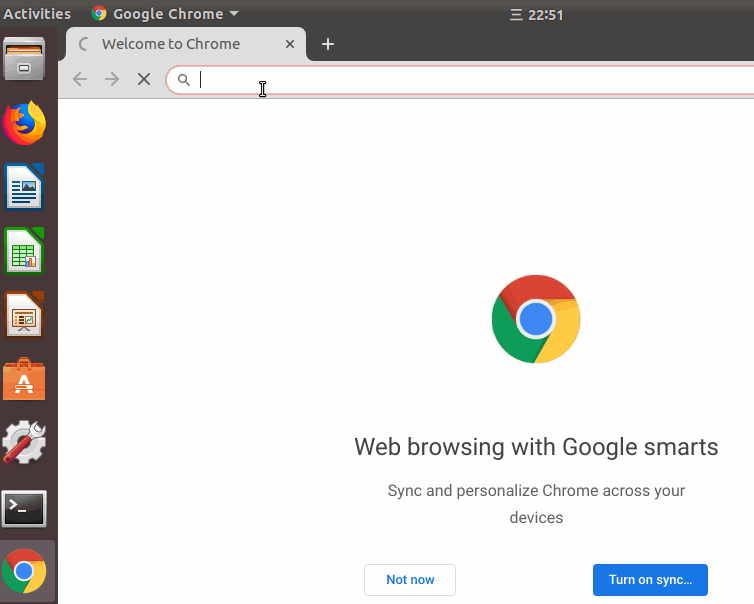
Task: Launch Terminal from the dock
Action: tap(24, 509)
